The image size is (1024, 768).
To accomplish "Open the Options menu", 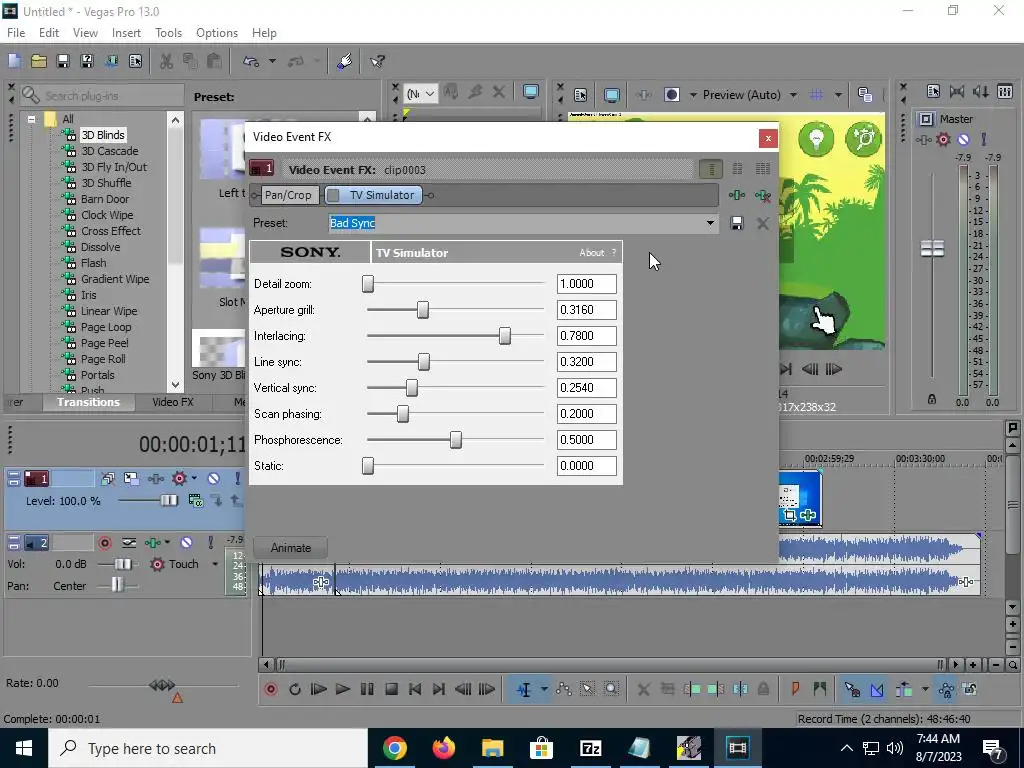I will 217,33.
